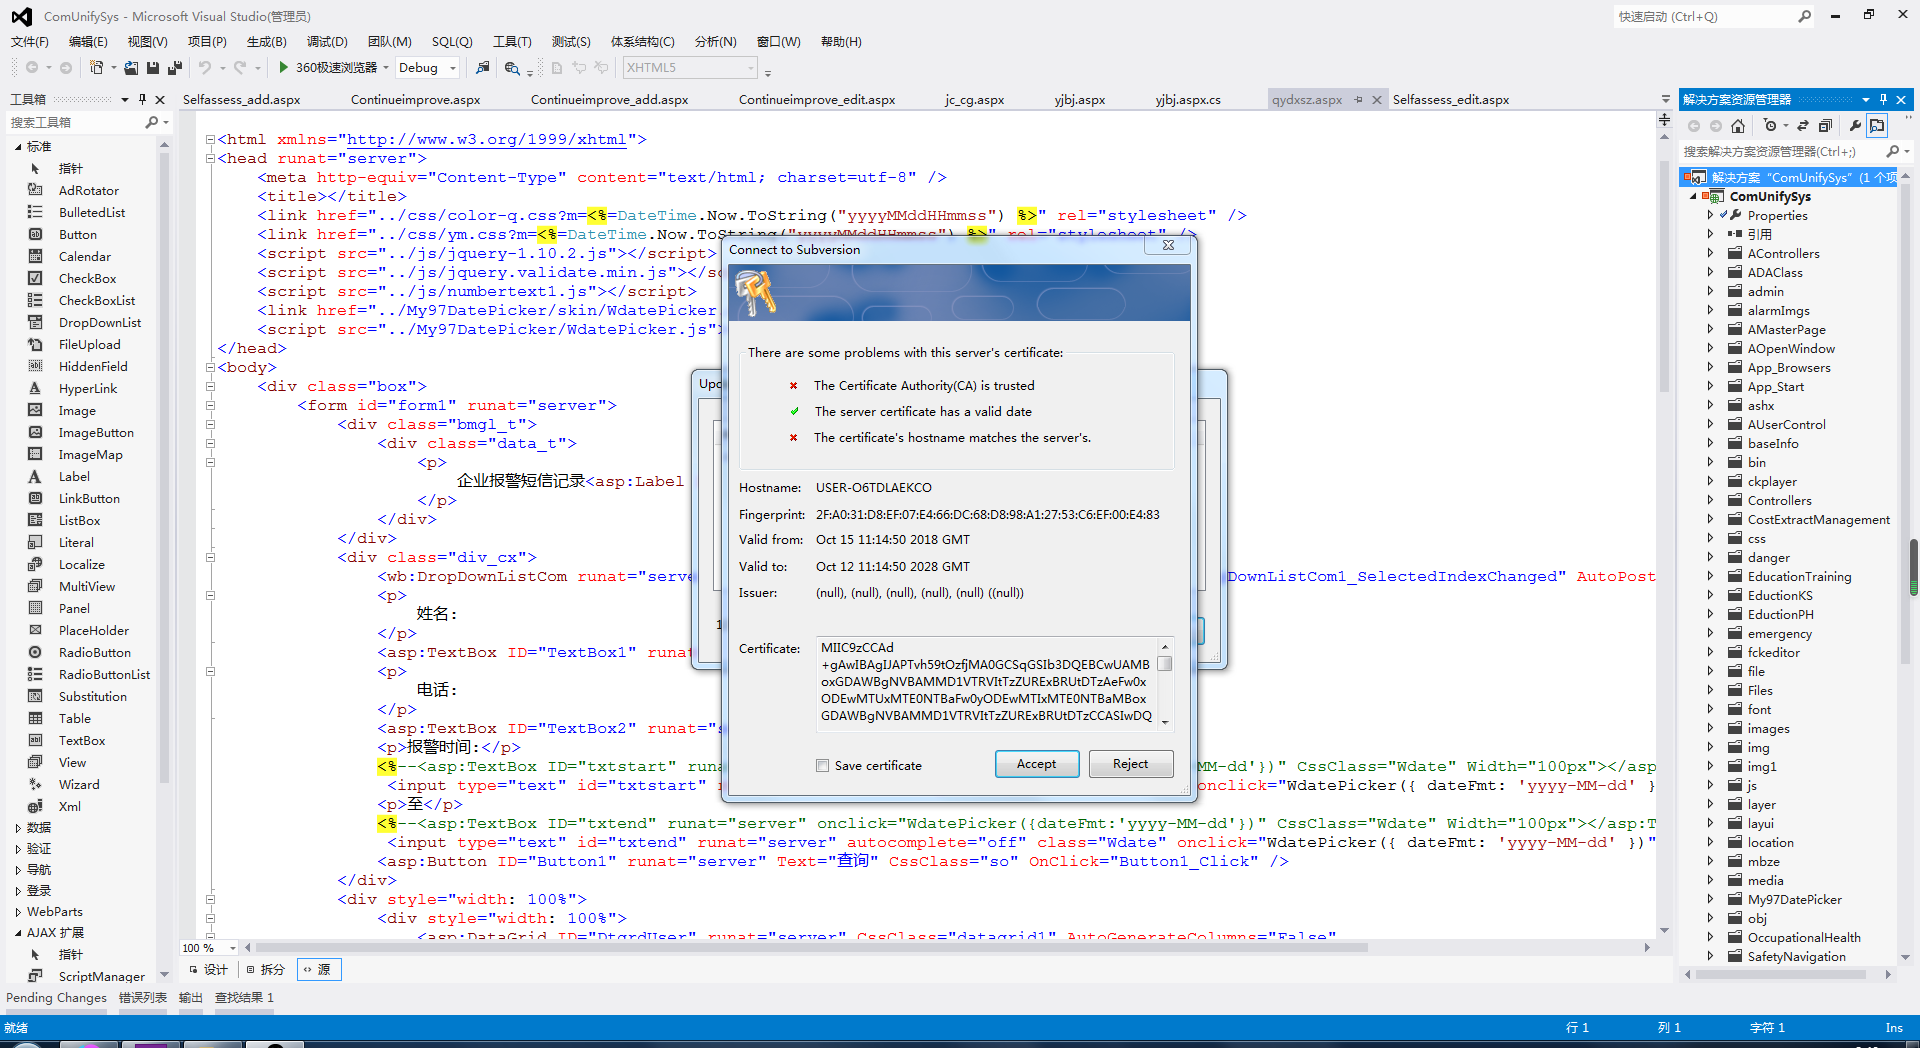The width and height of the screenshot is (1920, 1048).
Task: Click the green Start Debugging arrow
Action: (x=284, y=67)
